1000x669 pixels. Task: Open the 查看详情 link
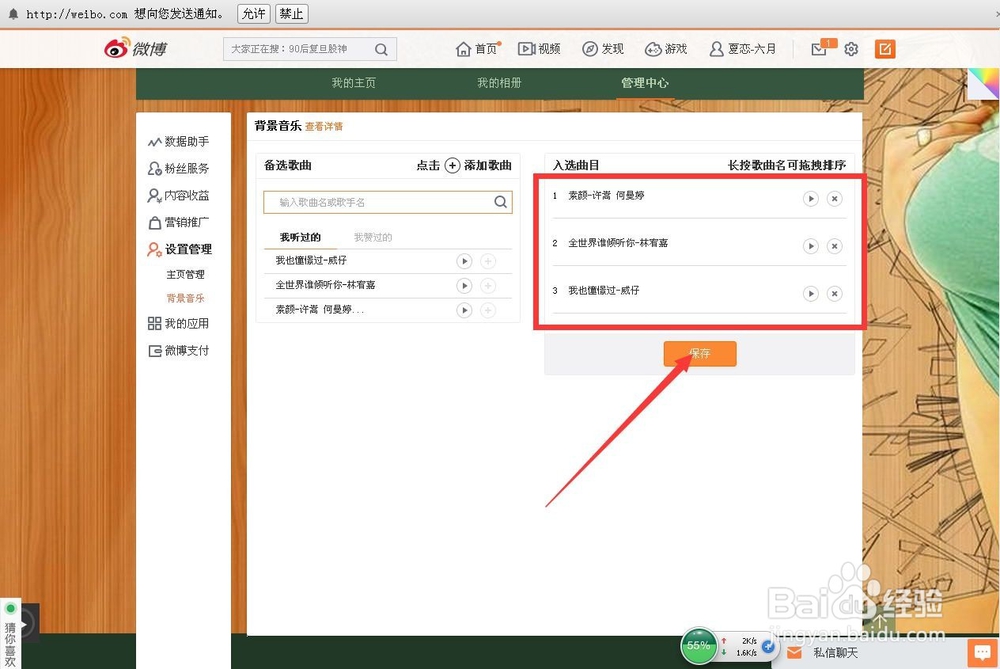click(x=325, y=125)
